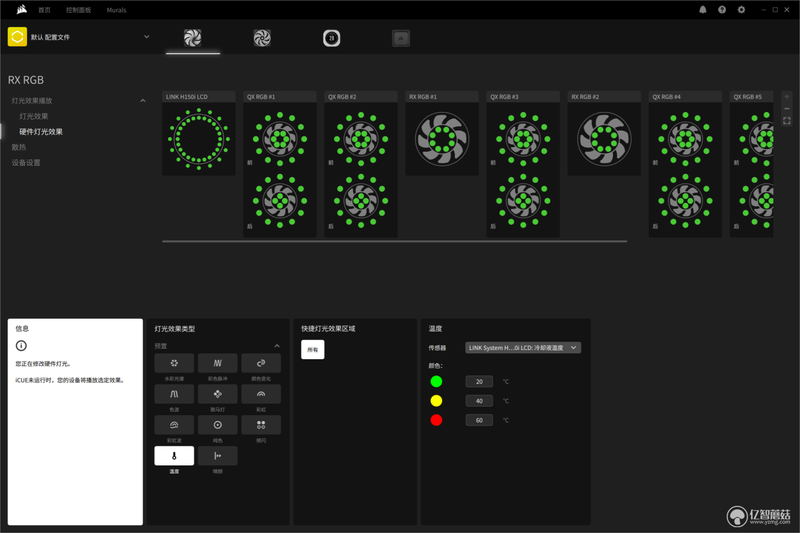Select QX RGB #1 front fan
The width and height of the screenshot is (800, 533).
point(280,139)
